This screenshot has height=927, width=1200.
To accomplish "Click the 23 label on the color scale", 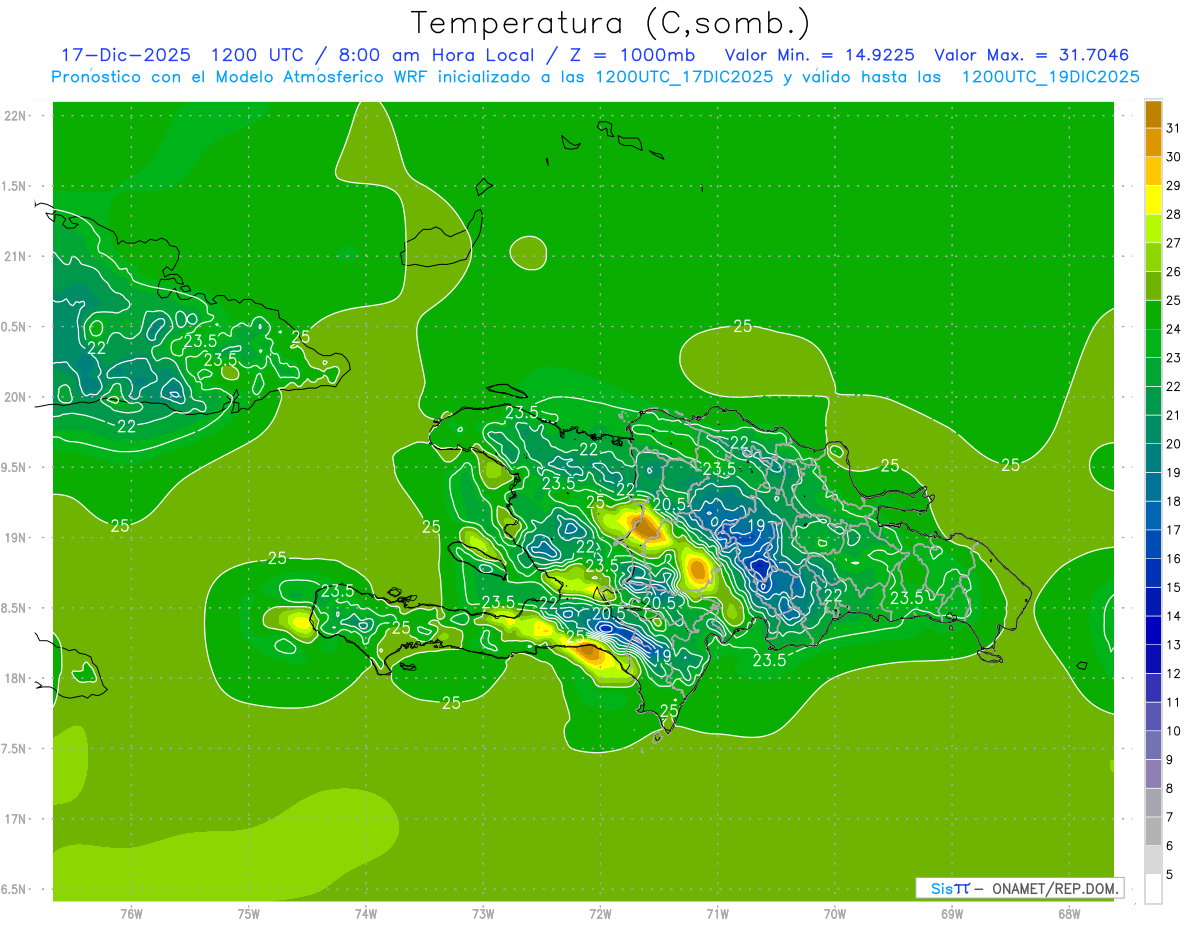I will pyautogui.click(x=1173, y=358).
